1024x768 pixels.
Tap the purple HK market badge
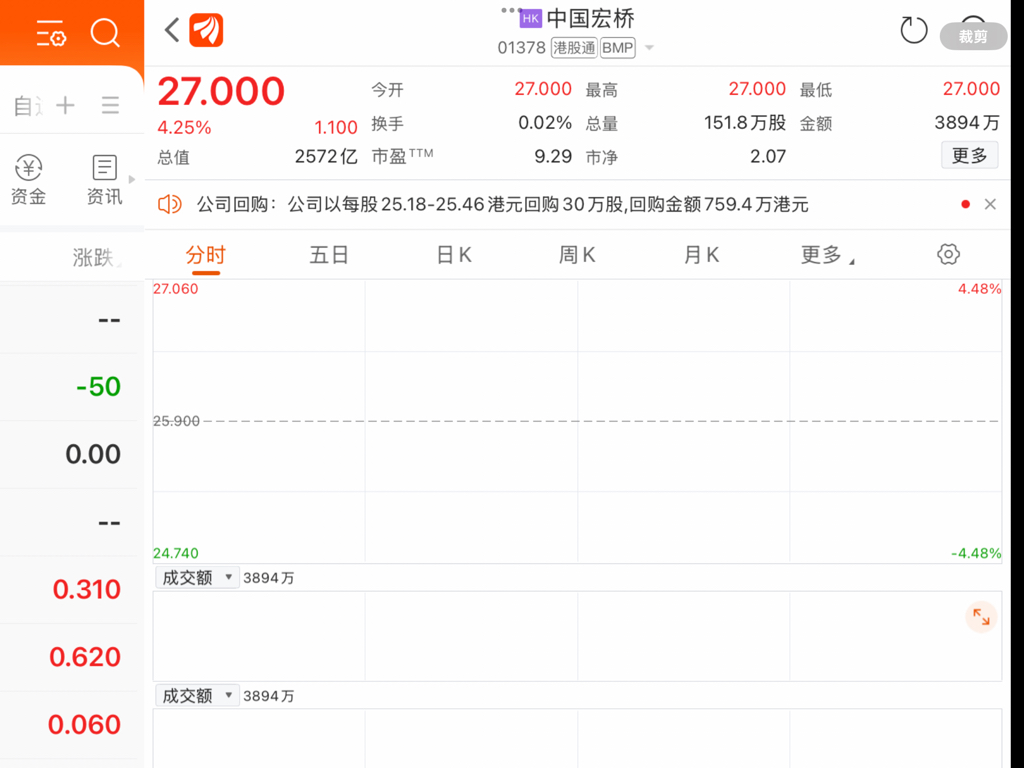pyautogui.click(x=531, y=19)
